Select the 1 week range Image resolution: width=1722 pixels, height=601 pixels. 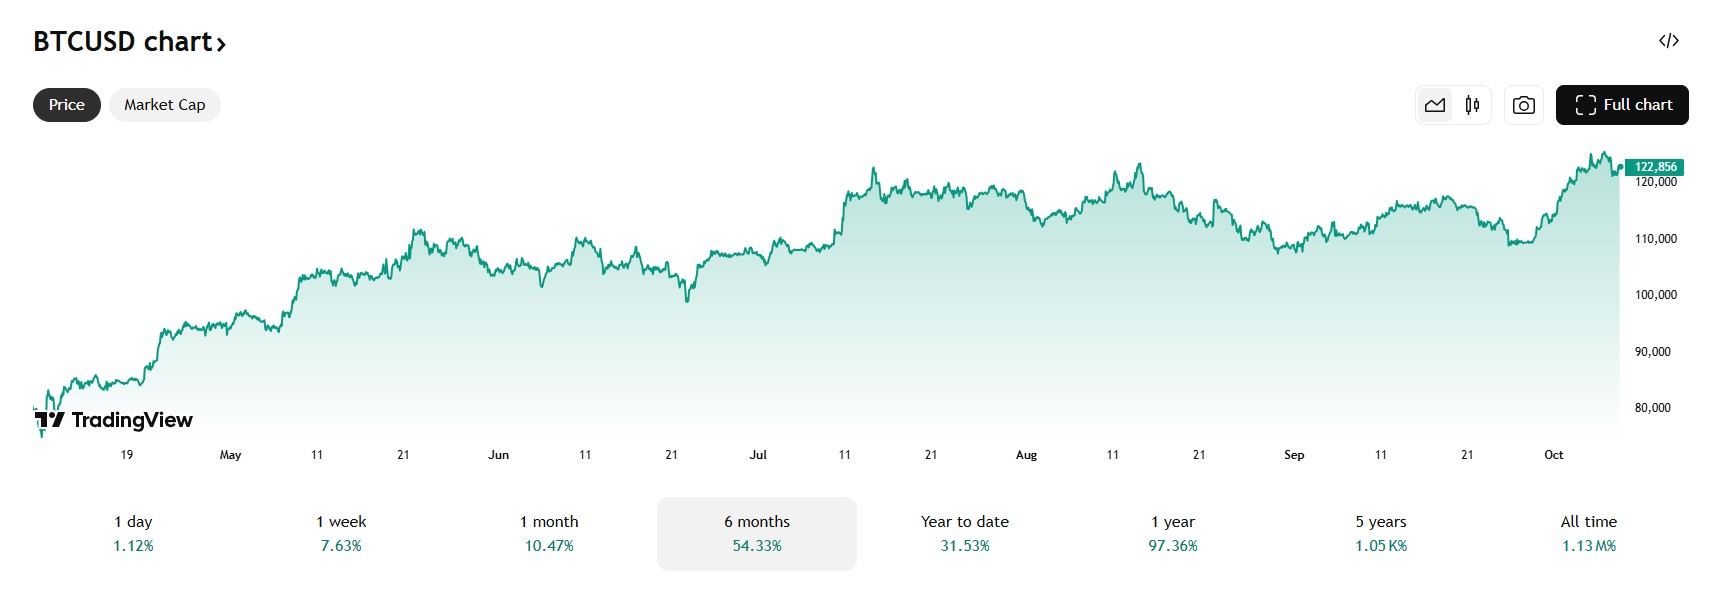coord(341,533)
